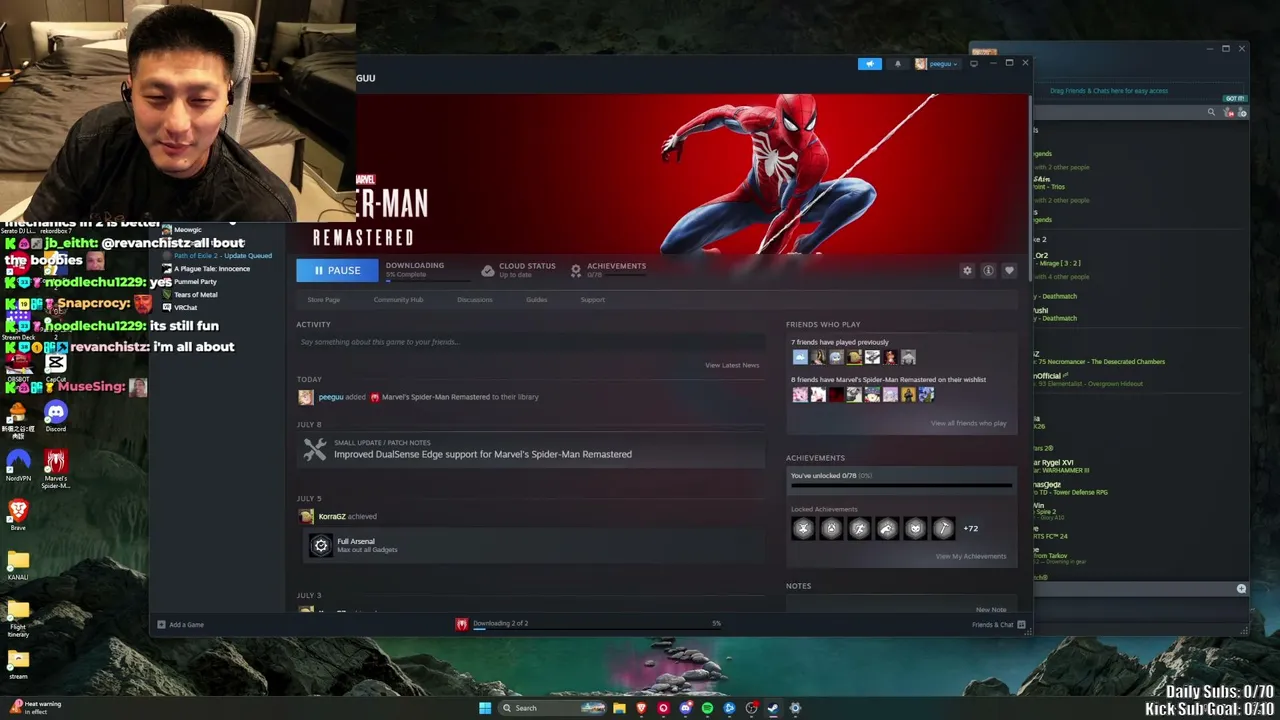Dismiss the GOT IT tip in Friends window
Screen dimensions: 1280x720
(1235, 98)
